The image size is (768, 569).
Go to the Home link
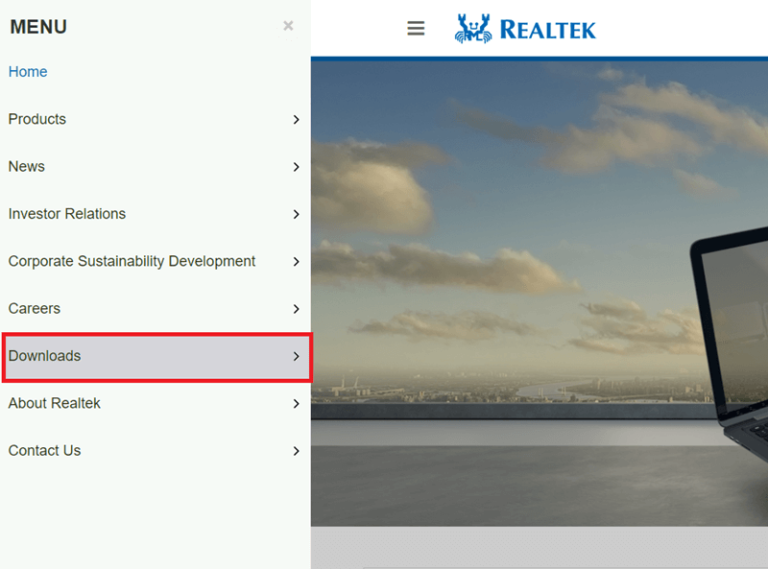28,72
